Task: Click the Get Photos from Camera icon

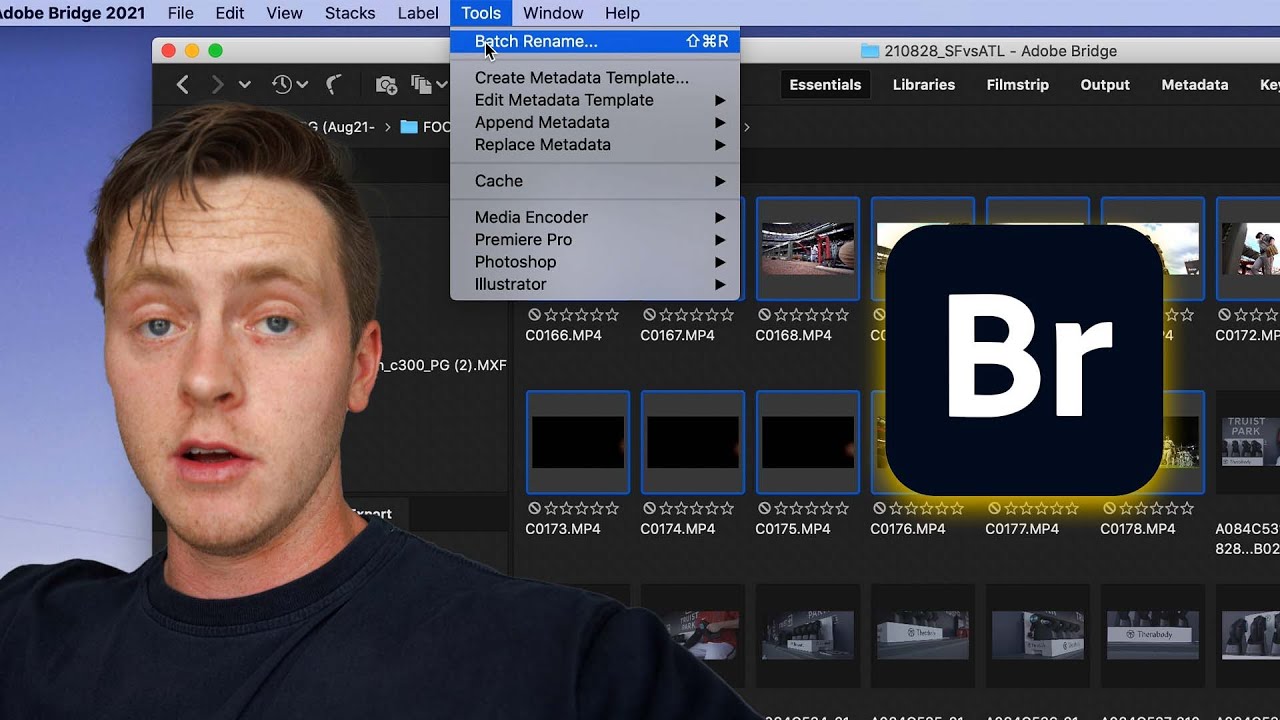Action: (x=386, y=85)
